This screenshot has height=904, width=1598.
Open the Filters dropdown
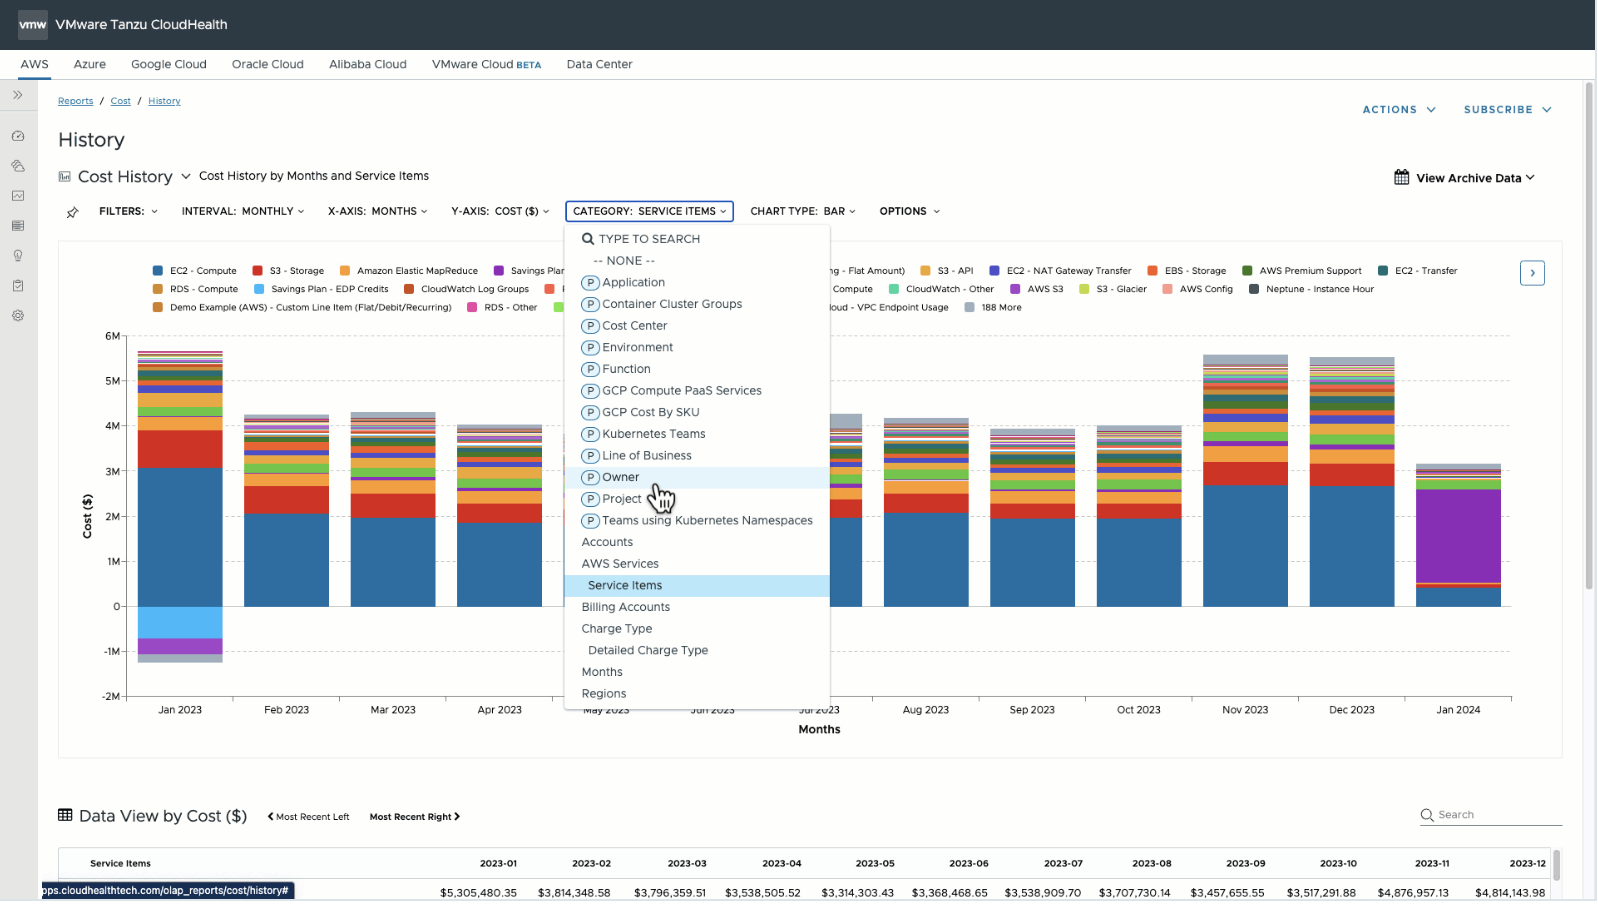pos(128,212)
